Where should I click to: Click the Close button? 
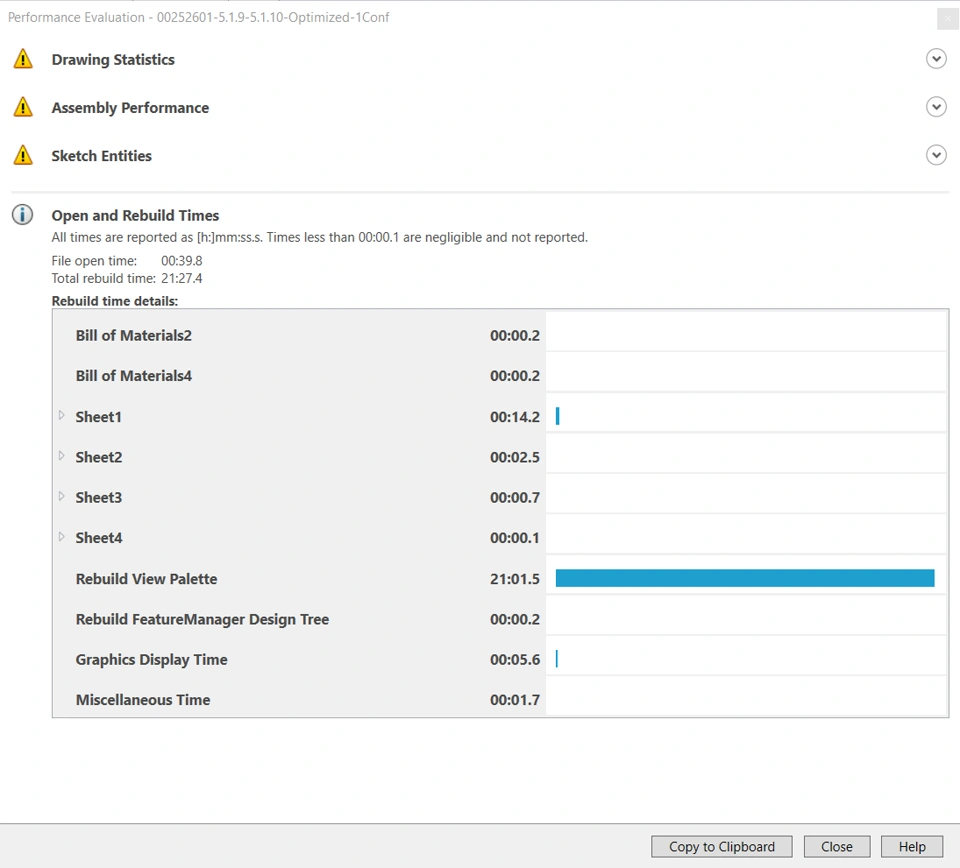tap(836, 846)
